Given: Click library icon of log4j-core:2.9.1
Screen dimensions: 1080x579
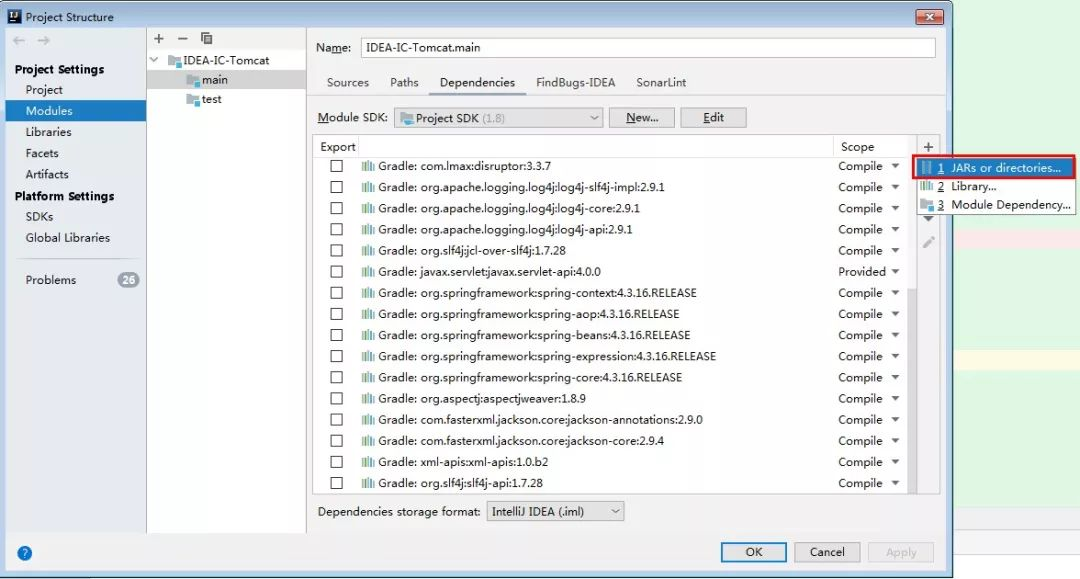Looking at the screenshot, I should [368, 208].
